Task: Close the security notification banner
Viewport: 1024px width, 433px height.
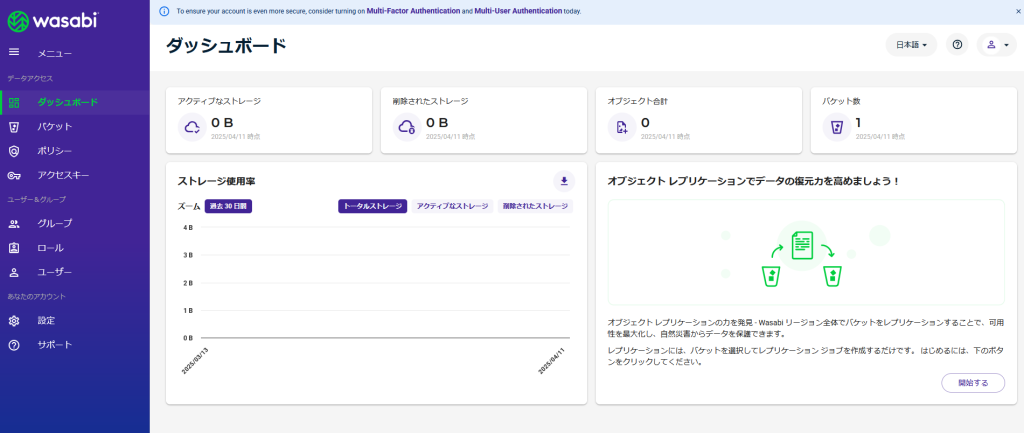Action: [1019, 11]
